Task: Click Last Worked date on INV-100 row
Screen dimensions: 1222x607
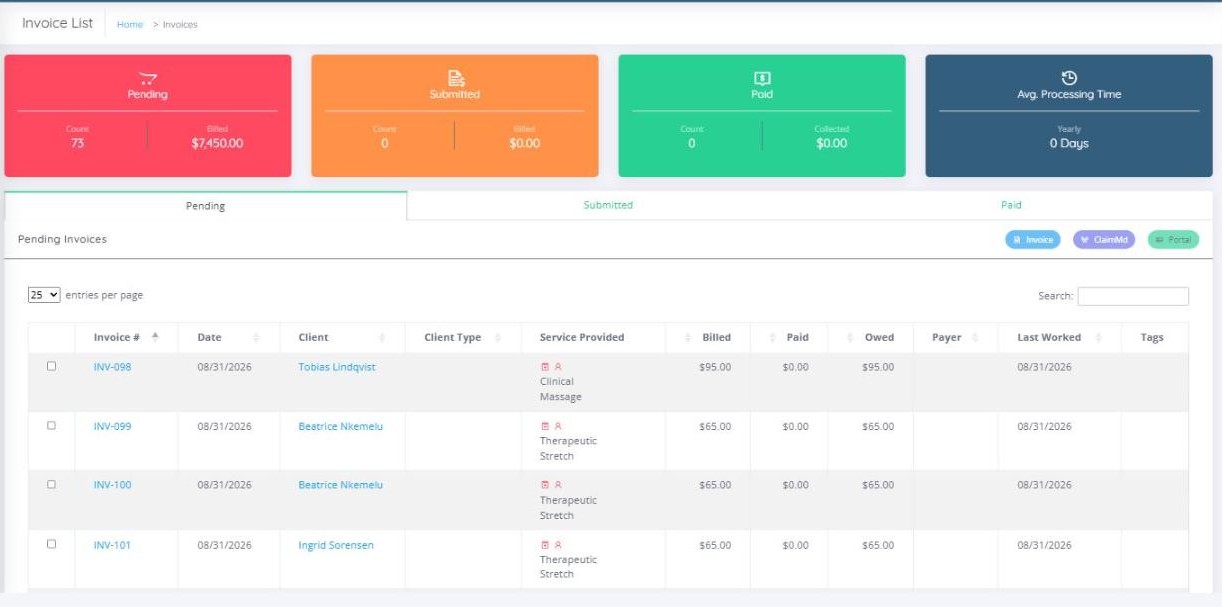Action: click(x=1044, y=485)
